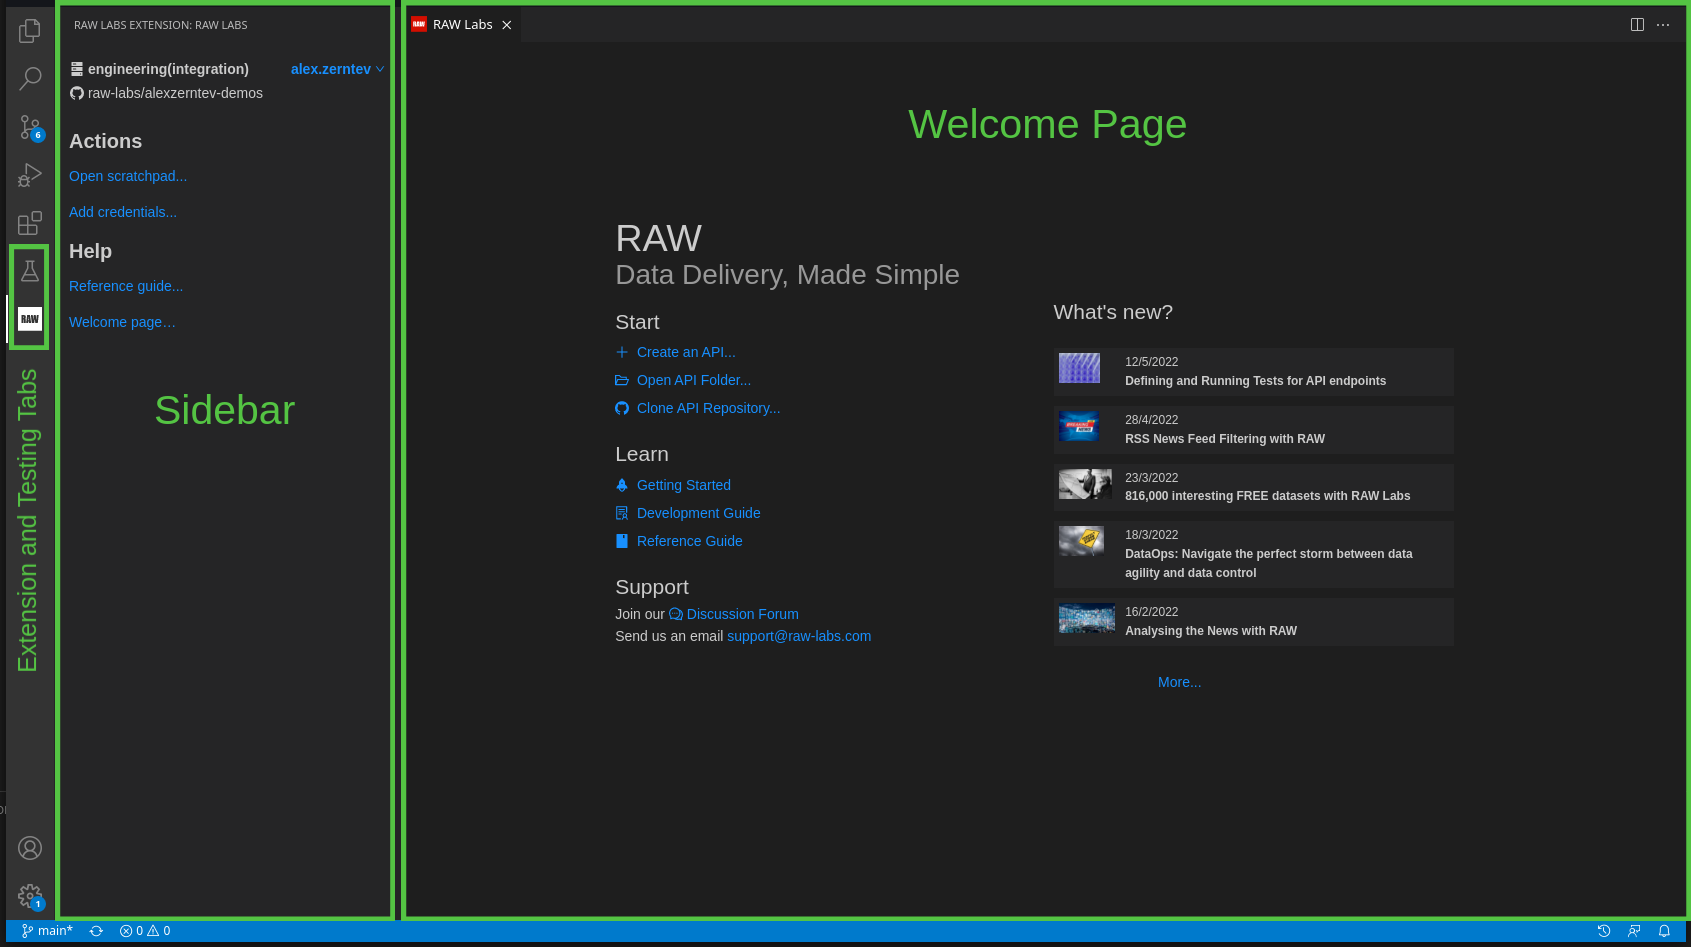Open Source Control view with badge
The height and width of the screenshot is (947, 1691).
point(30,127)
